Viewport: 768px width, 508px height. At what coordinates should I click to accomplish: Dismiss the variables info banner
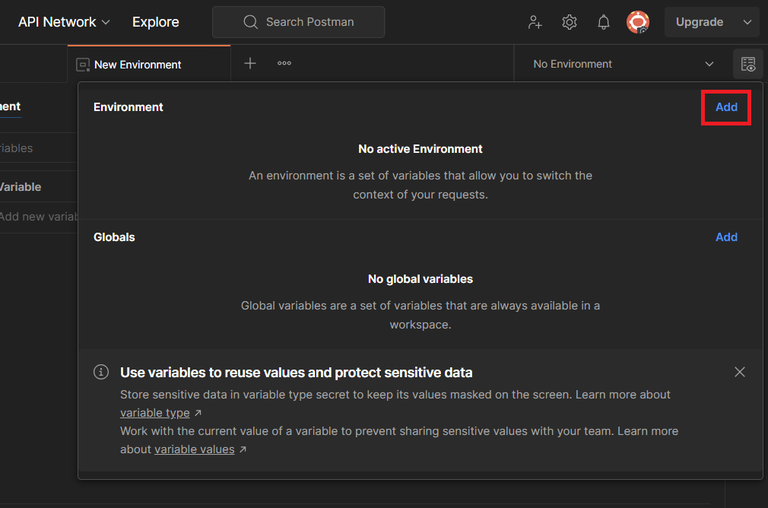tap(740, 372)
